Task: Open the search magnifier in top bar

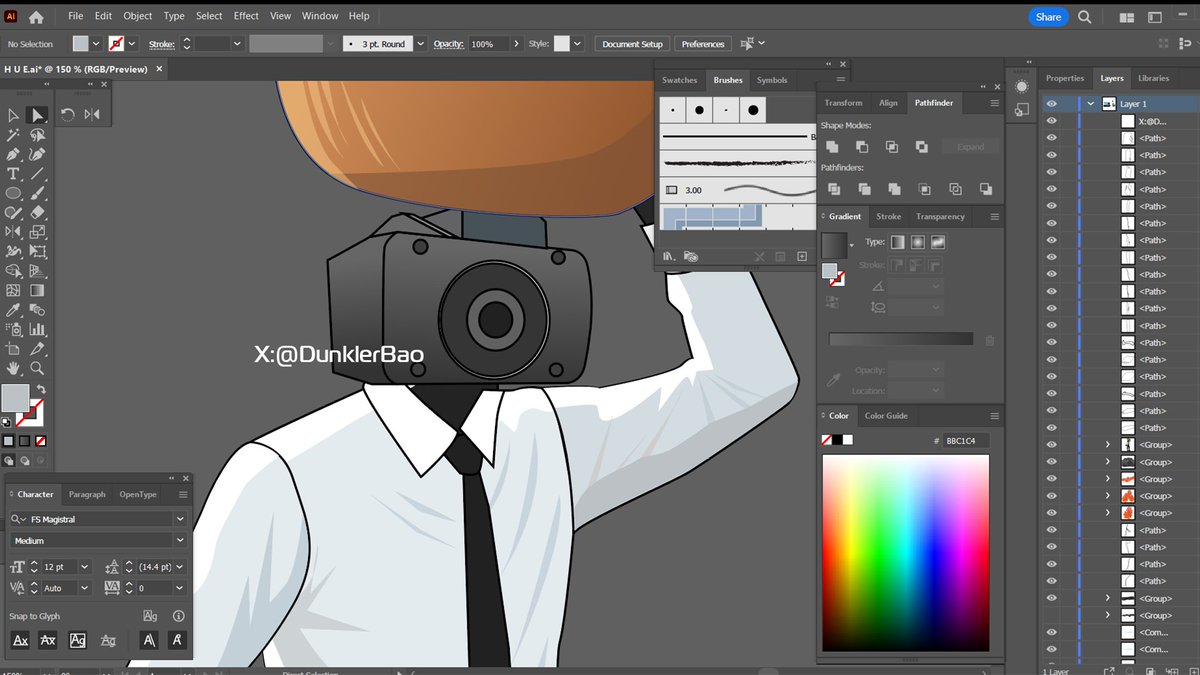Action: click(1085, 17)
